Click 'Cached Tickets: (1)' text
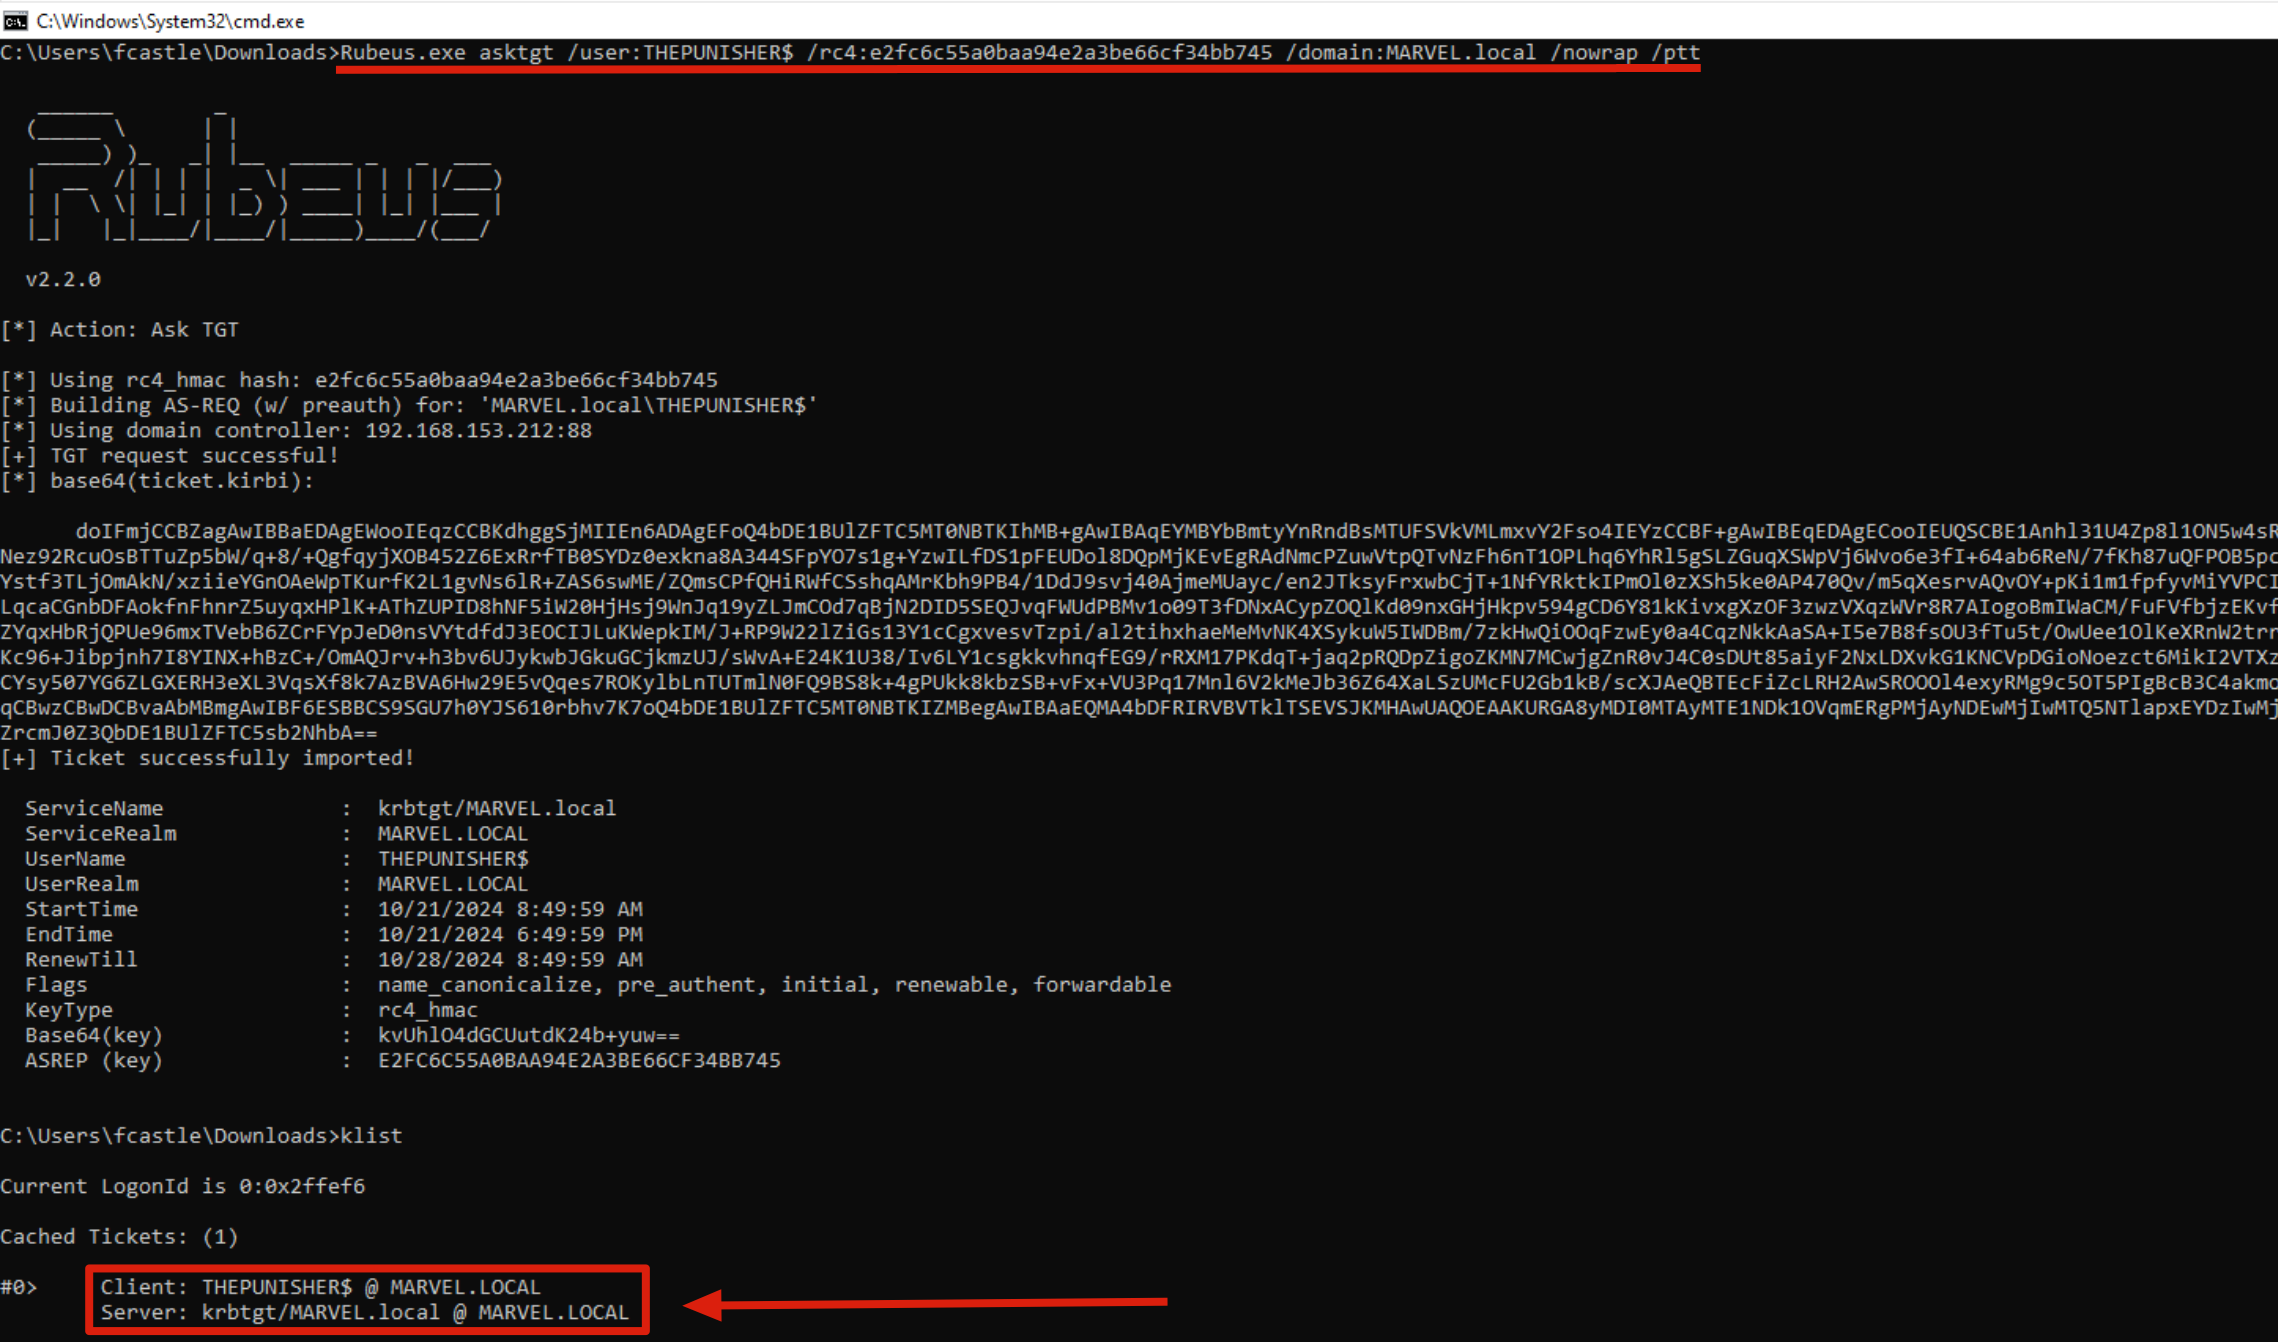This screenshot has height=1342, width=2278. point(119,1237)
